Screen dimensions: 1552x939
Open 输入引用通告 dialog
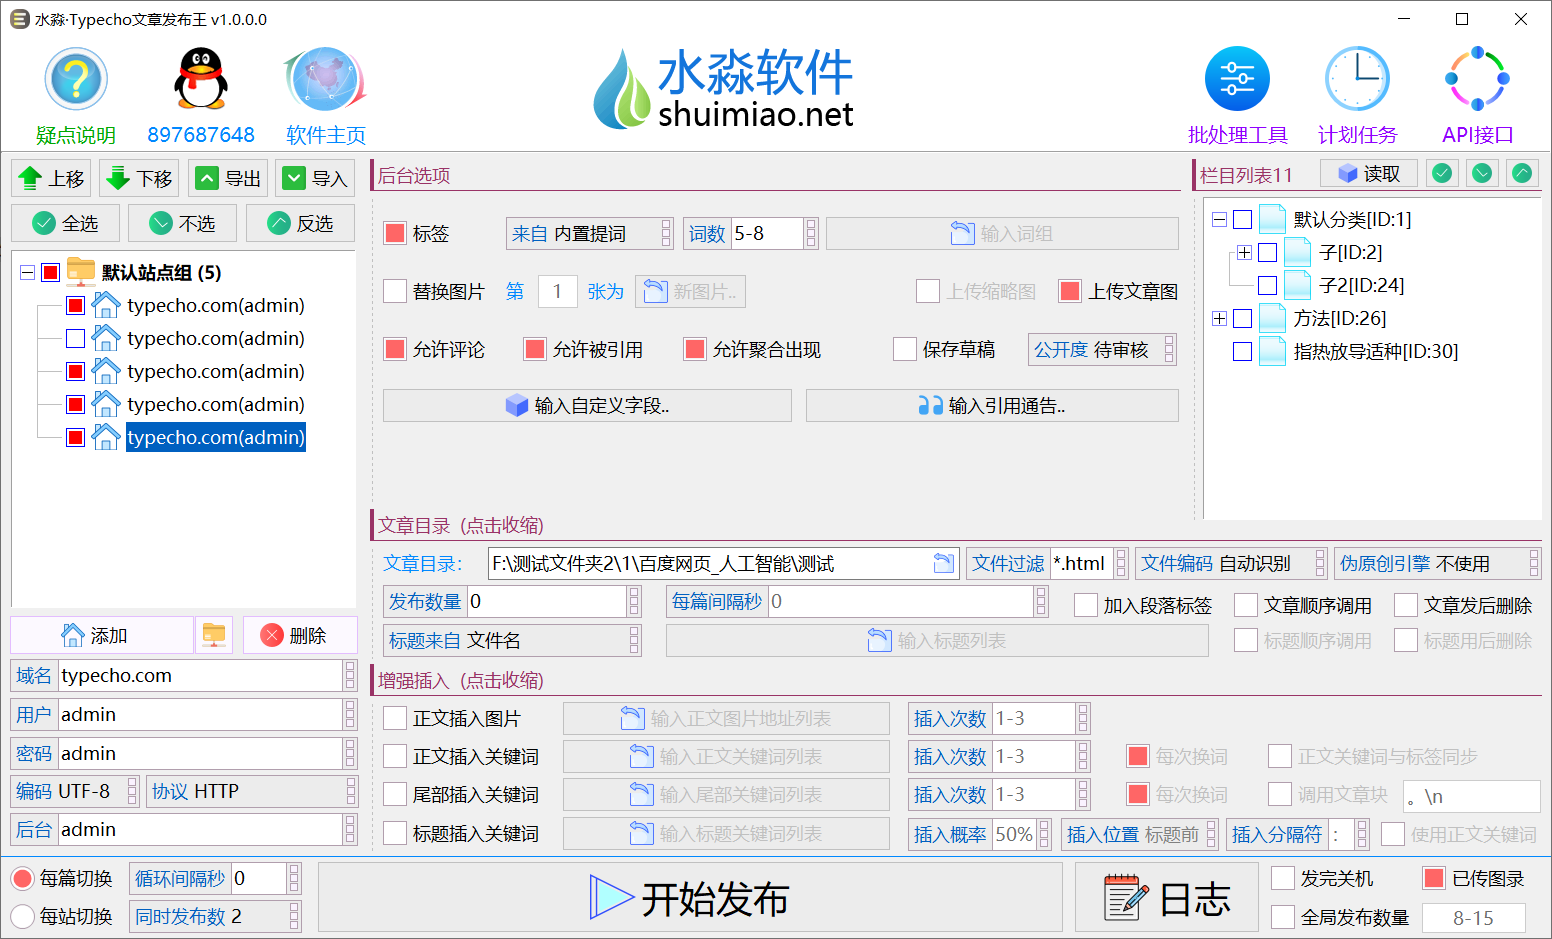992,405
